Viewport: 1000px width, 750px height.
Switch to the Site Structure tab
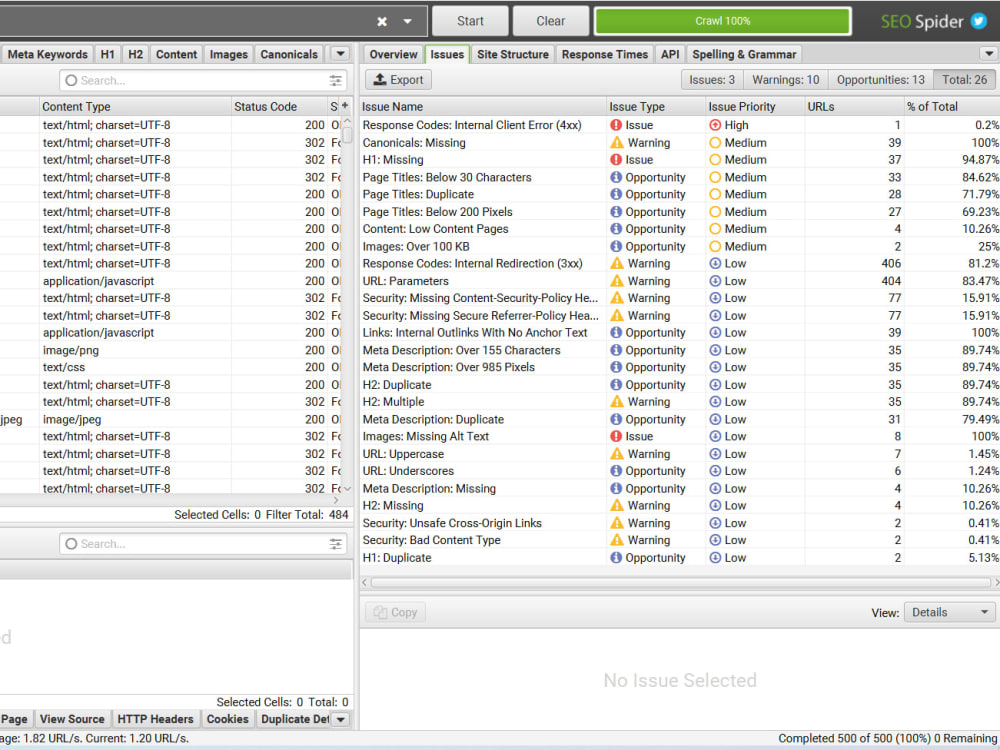[x=513, y=54]
